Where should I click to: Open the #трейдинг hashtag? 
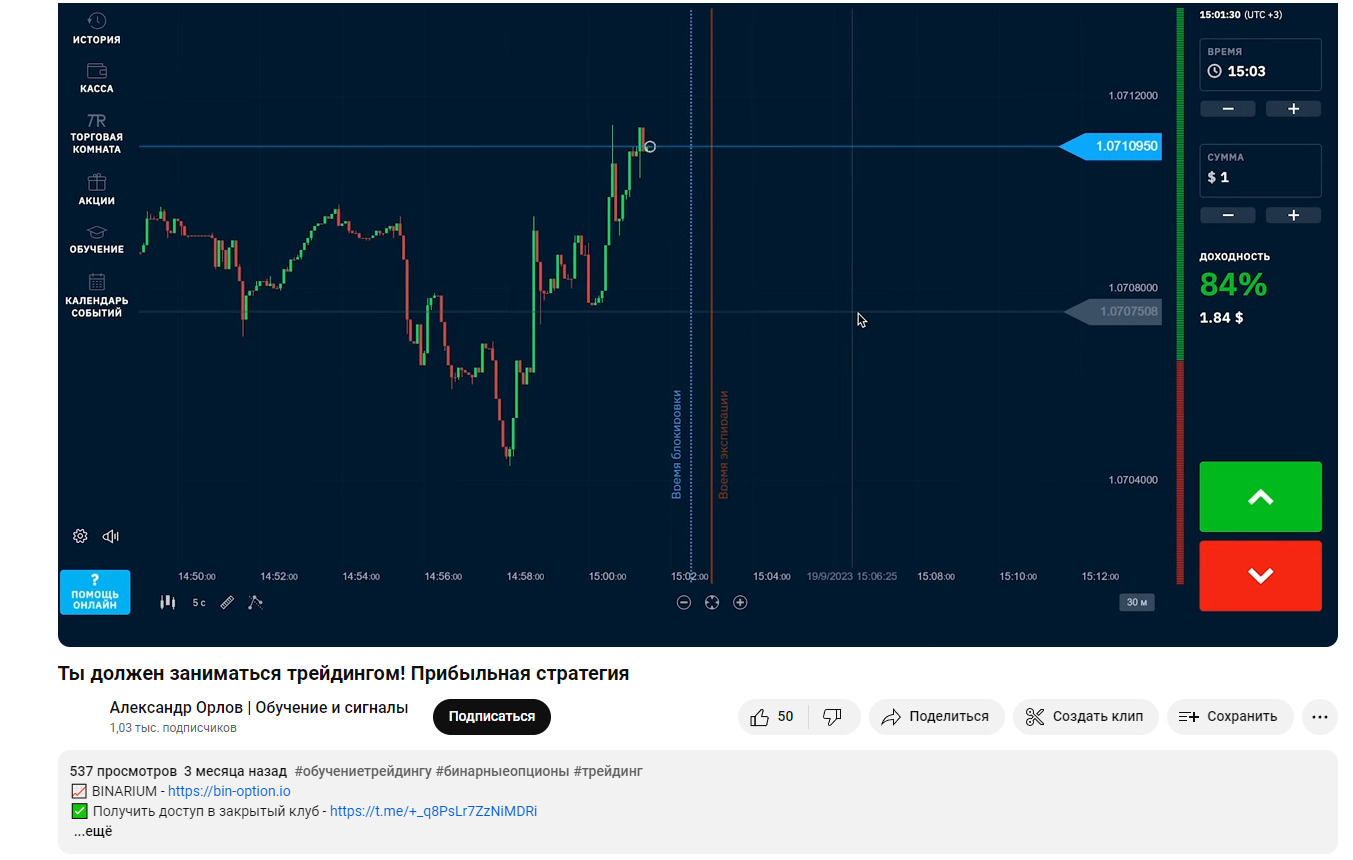pos(608,771)
